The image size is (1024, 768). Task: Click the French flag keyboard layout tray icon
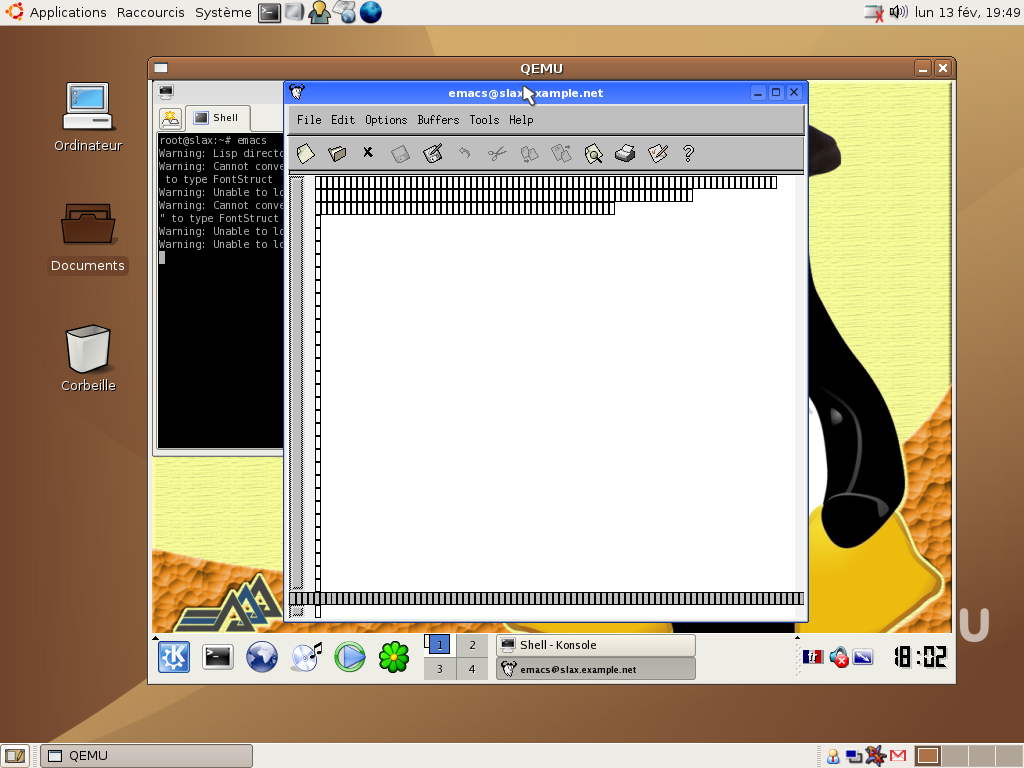812,657
